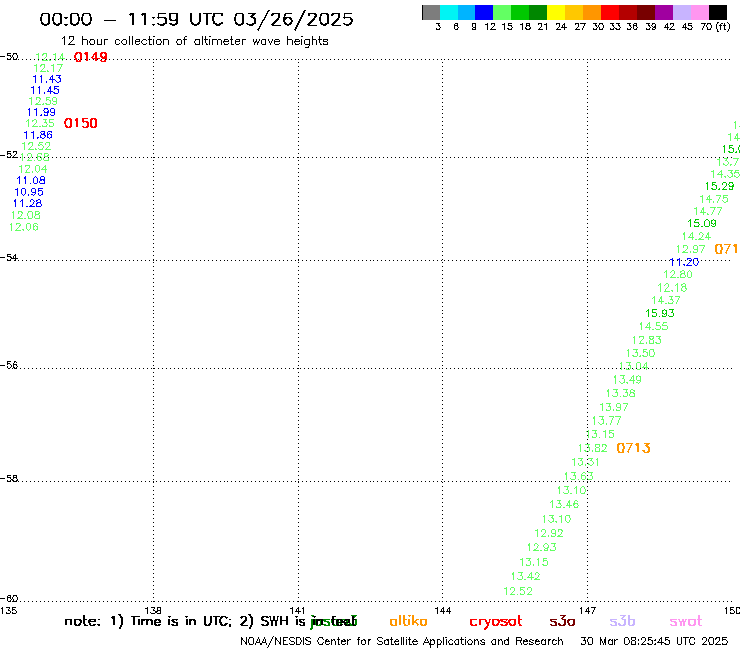Image resolution: width=740 pixels, height=650 pixels.
Task: Select wave height value 13.49
Action: (627, 380)
